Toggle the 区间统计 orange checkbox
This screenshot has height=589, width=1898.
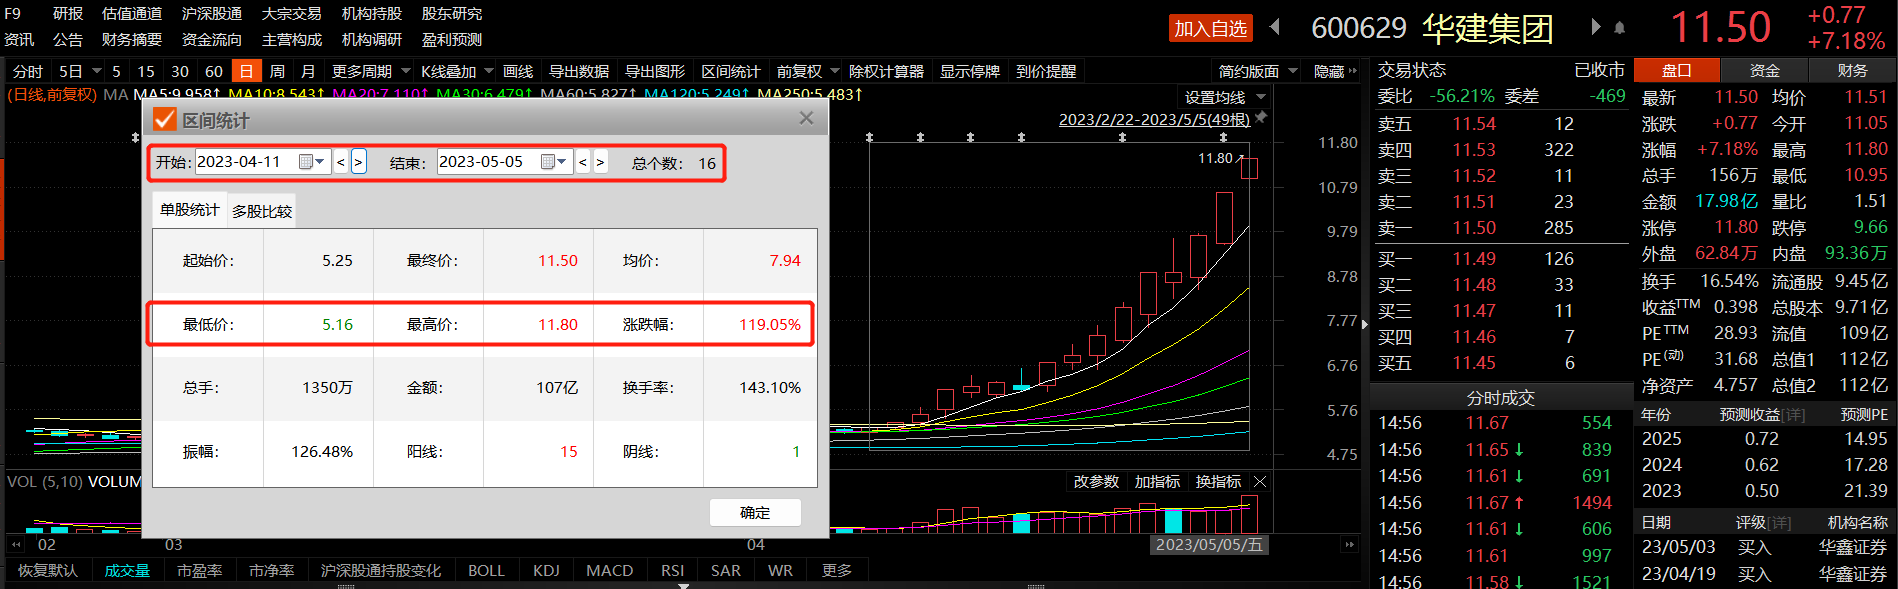pos(165,120)
